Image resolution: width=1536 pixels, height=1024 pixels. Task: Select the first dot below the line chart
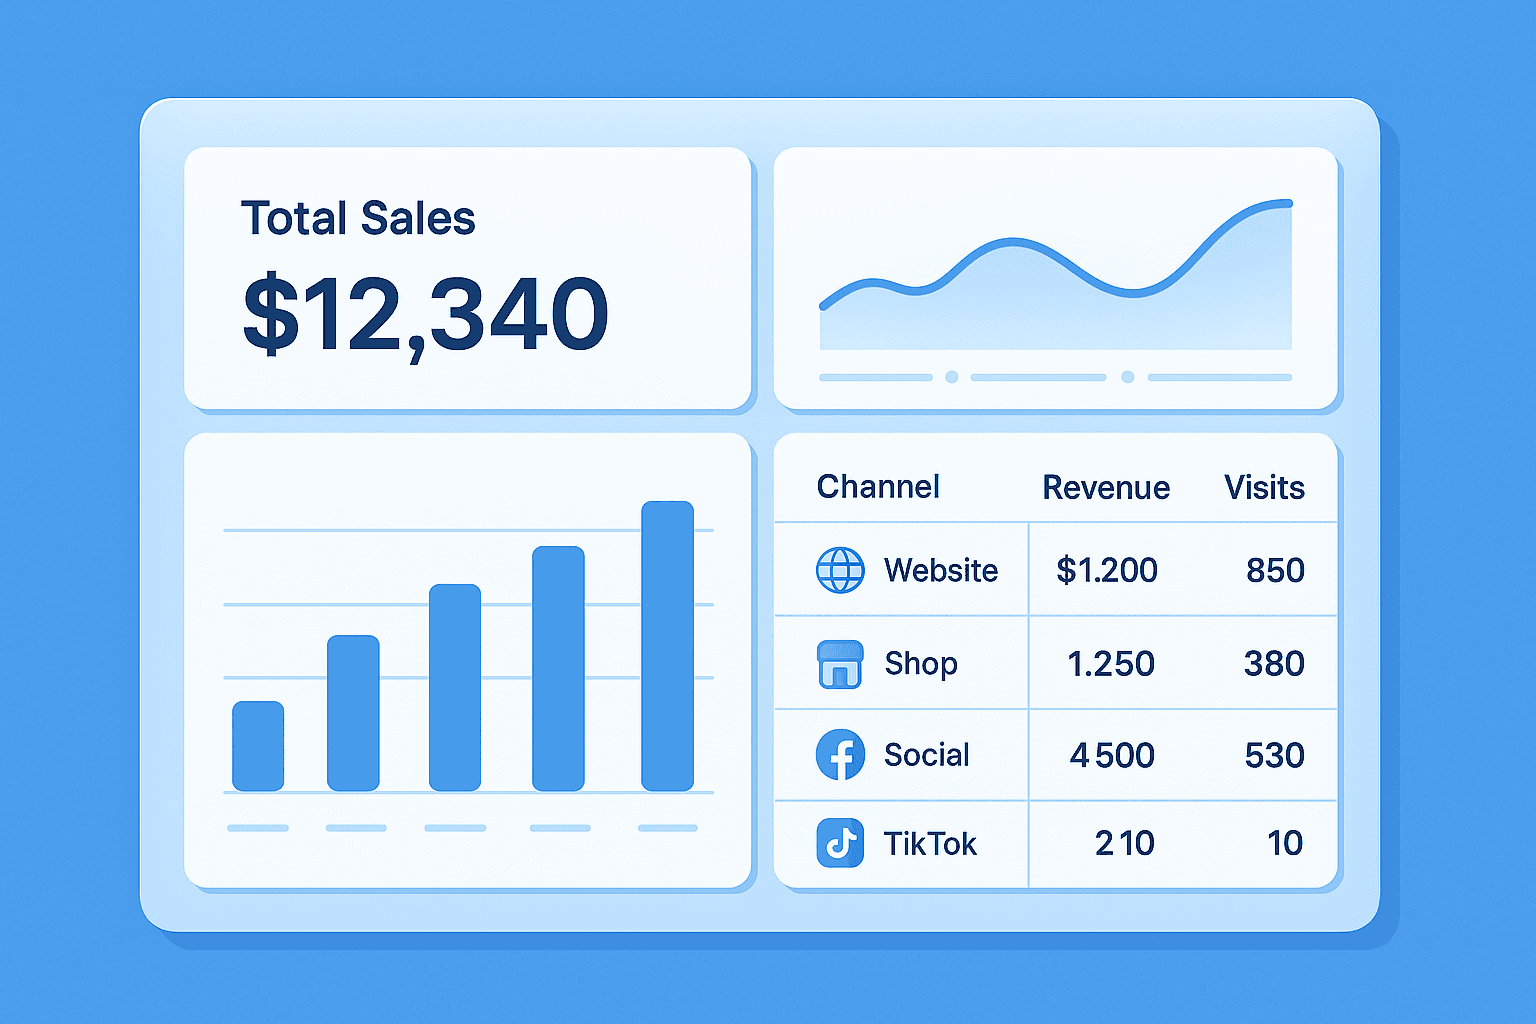(x=952, y=377)
